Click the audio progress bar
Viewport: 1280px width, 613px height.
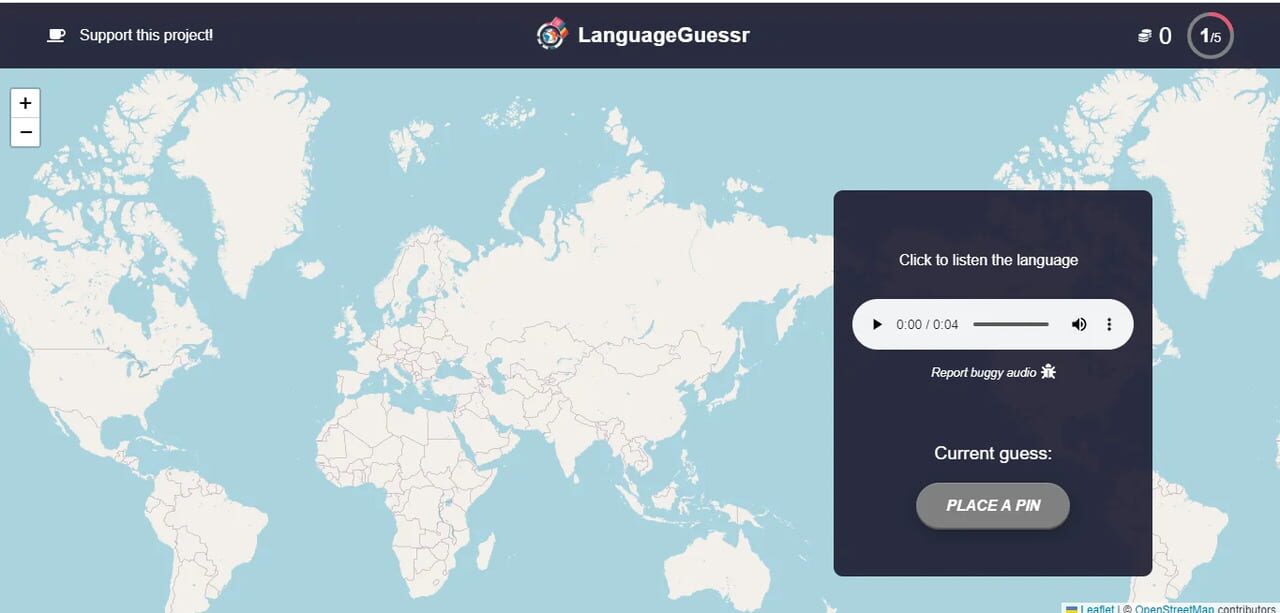1011,324
